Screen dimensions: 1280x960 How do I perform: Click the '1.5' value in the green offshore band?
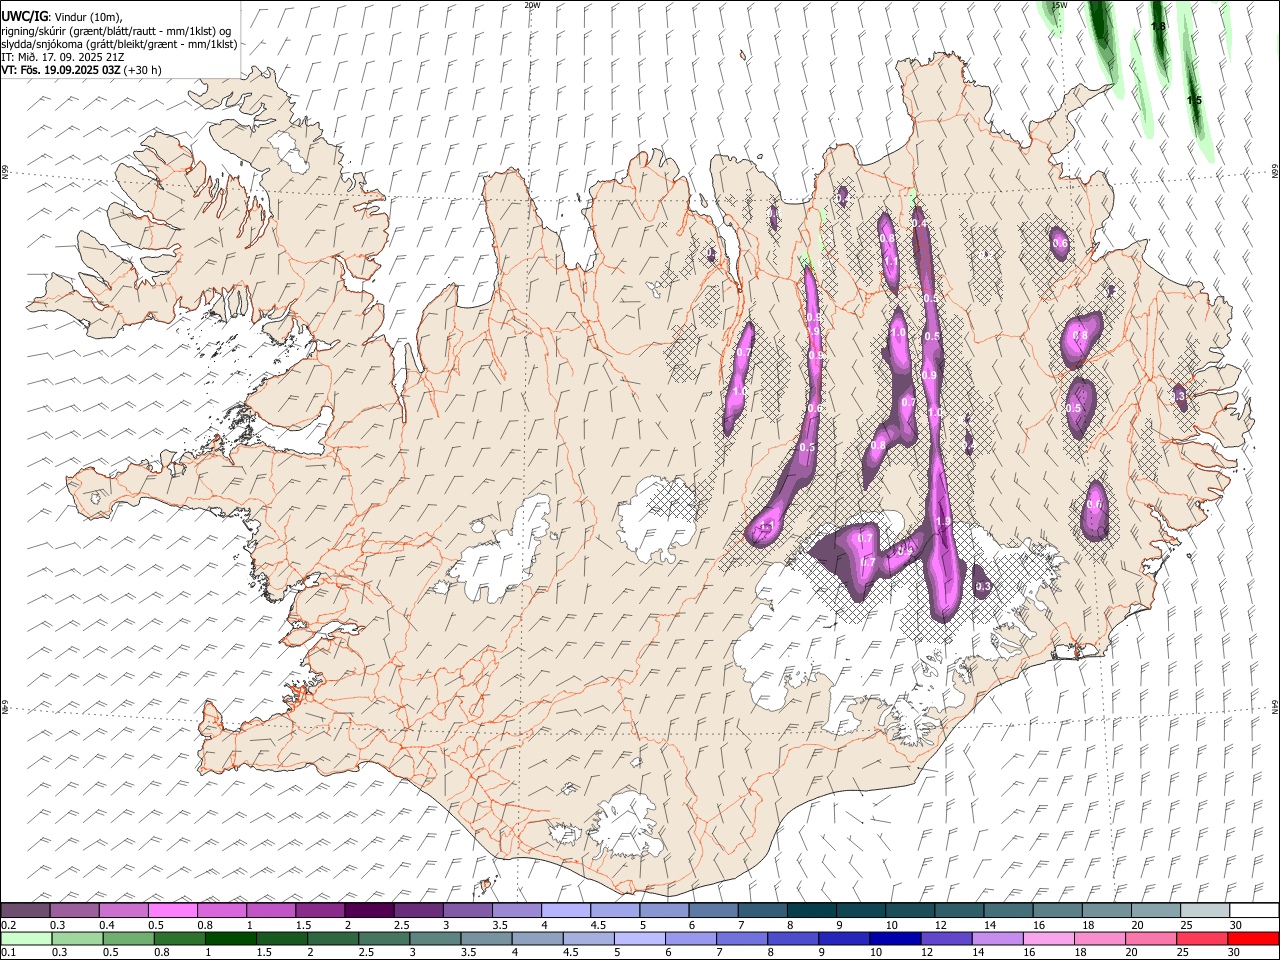[x=1194, y=101]
